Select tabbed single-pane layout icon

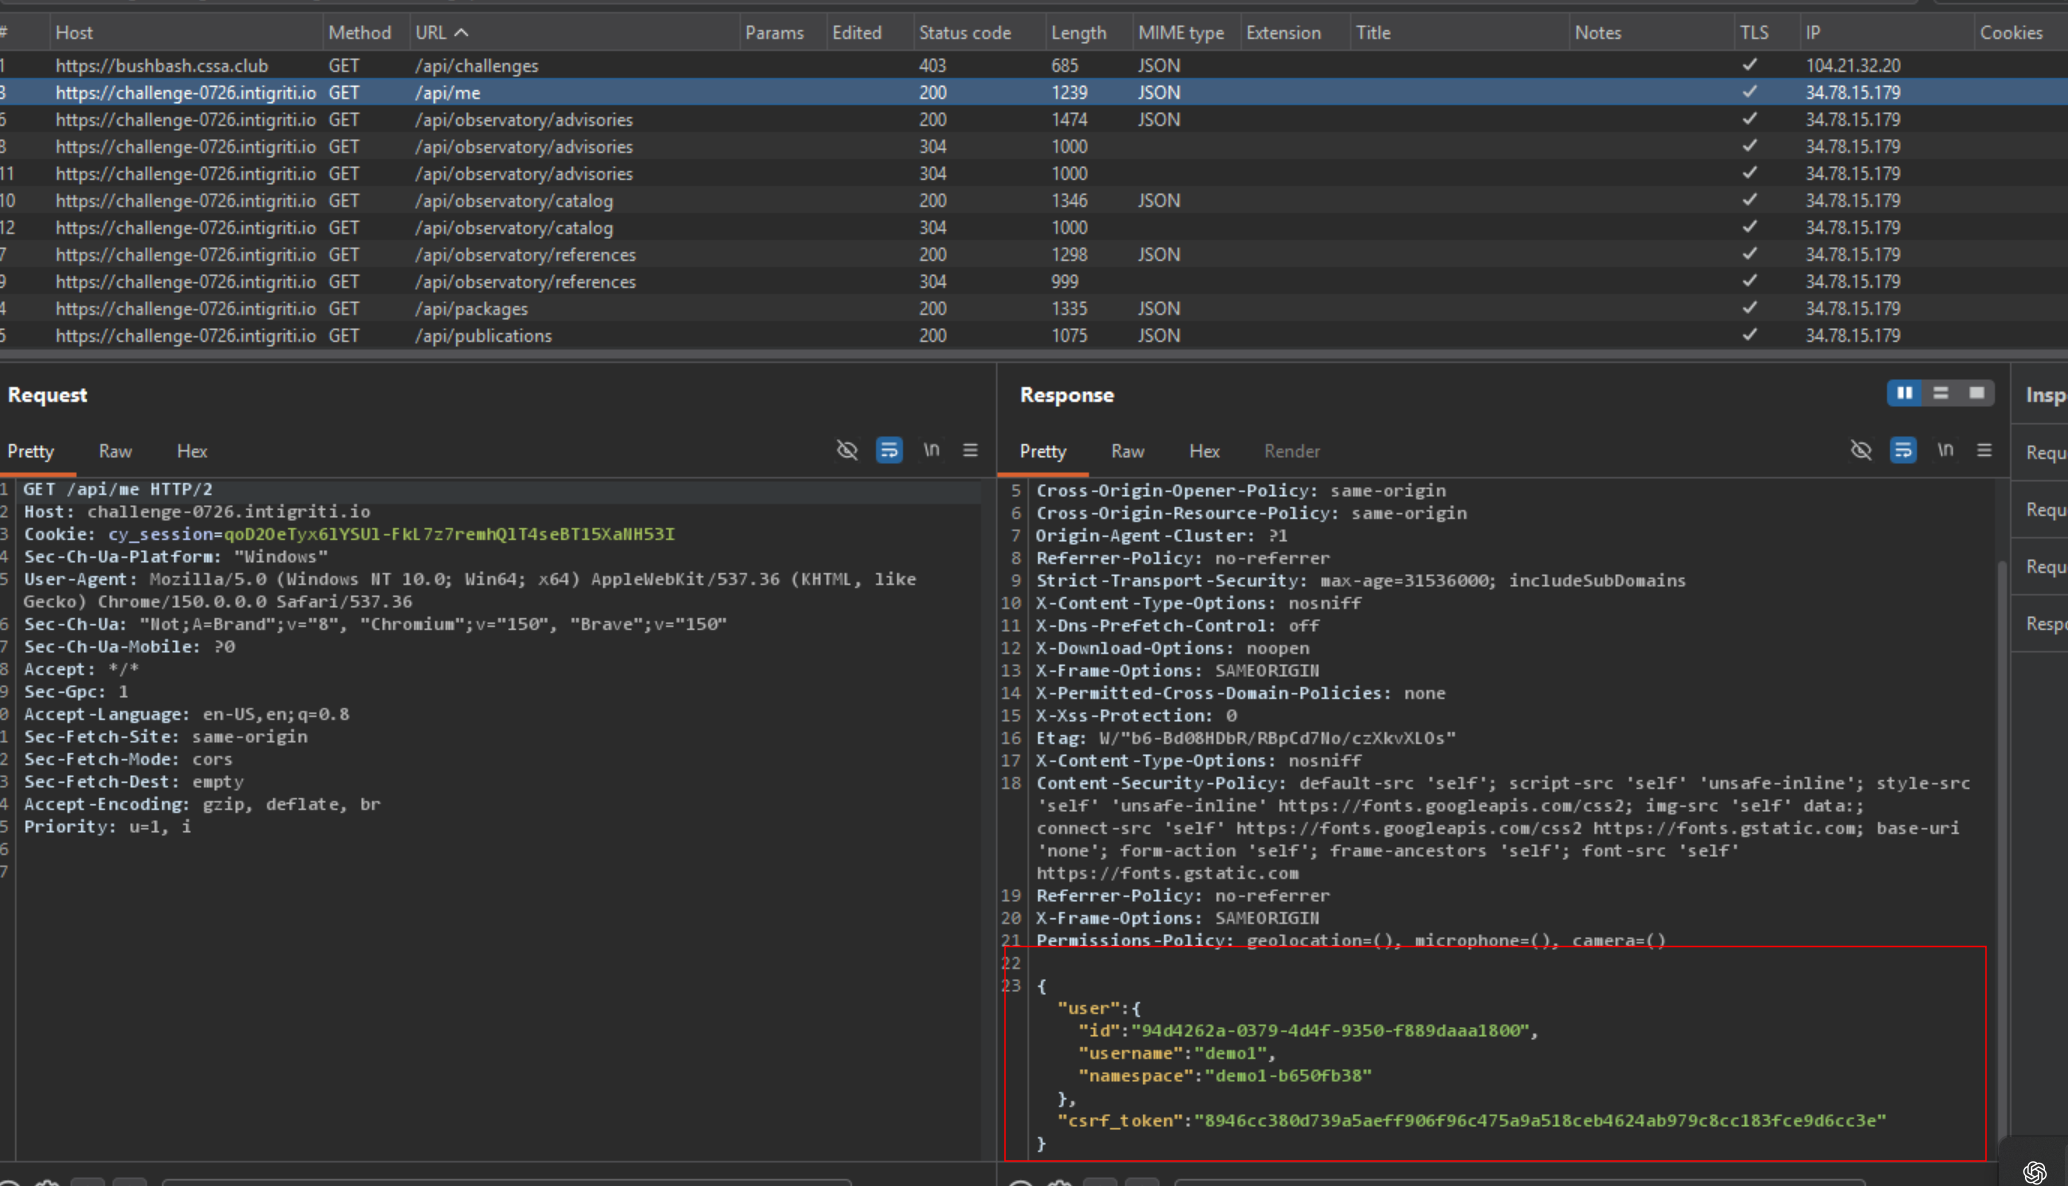(x=1977, y=393)
